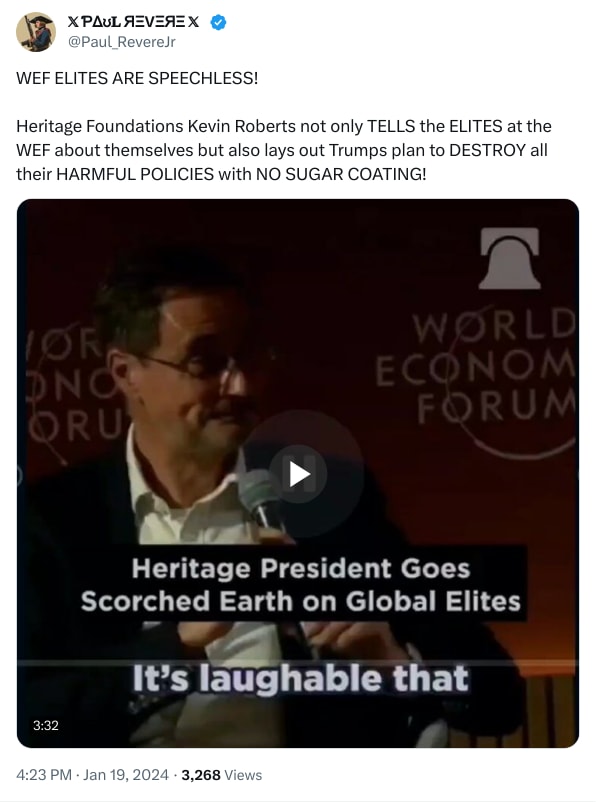Click the display name X PAUL REVERE X
The height and width of the screenshot is (802, 611).
133,22
